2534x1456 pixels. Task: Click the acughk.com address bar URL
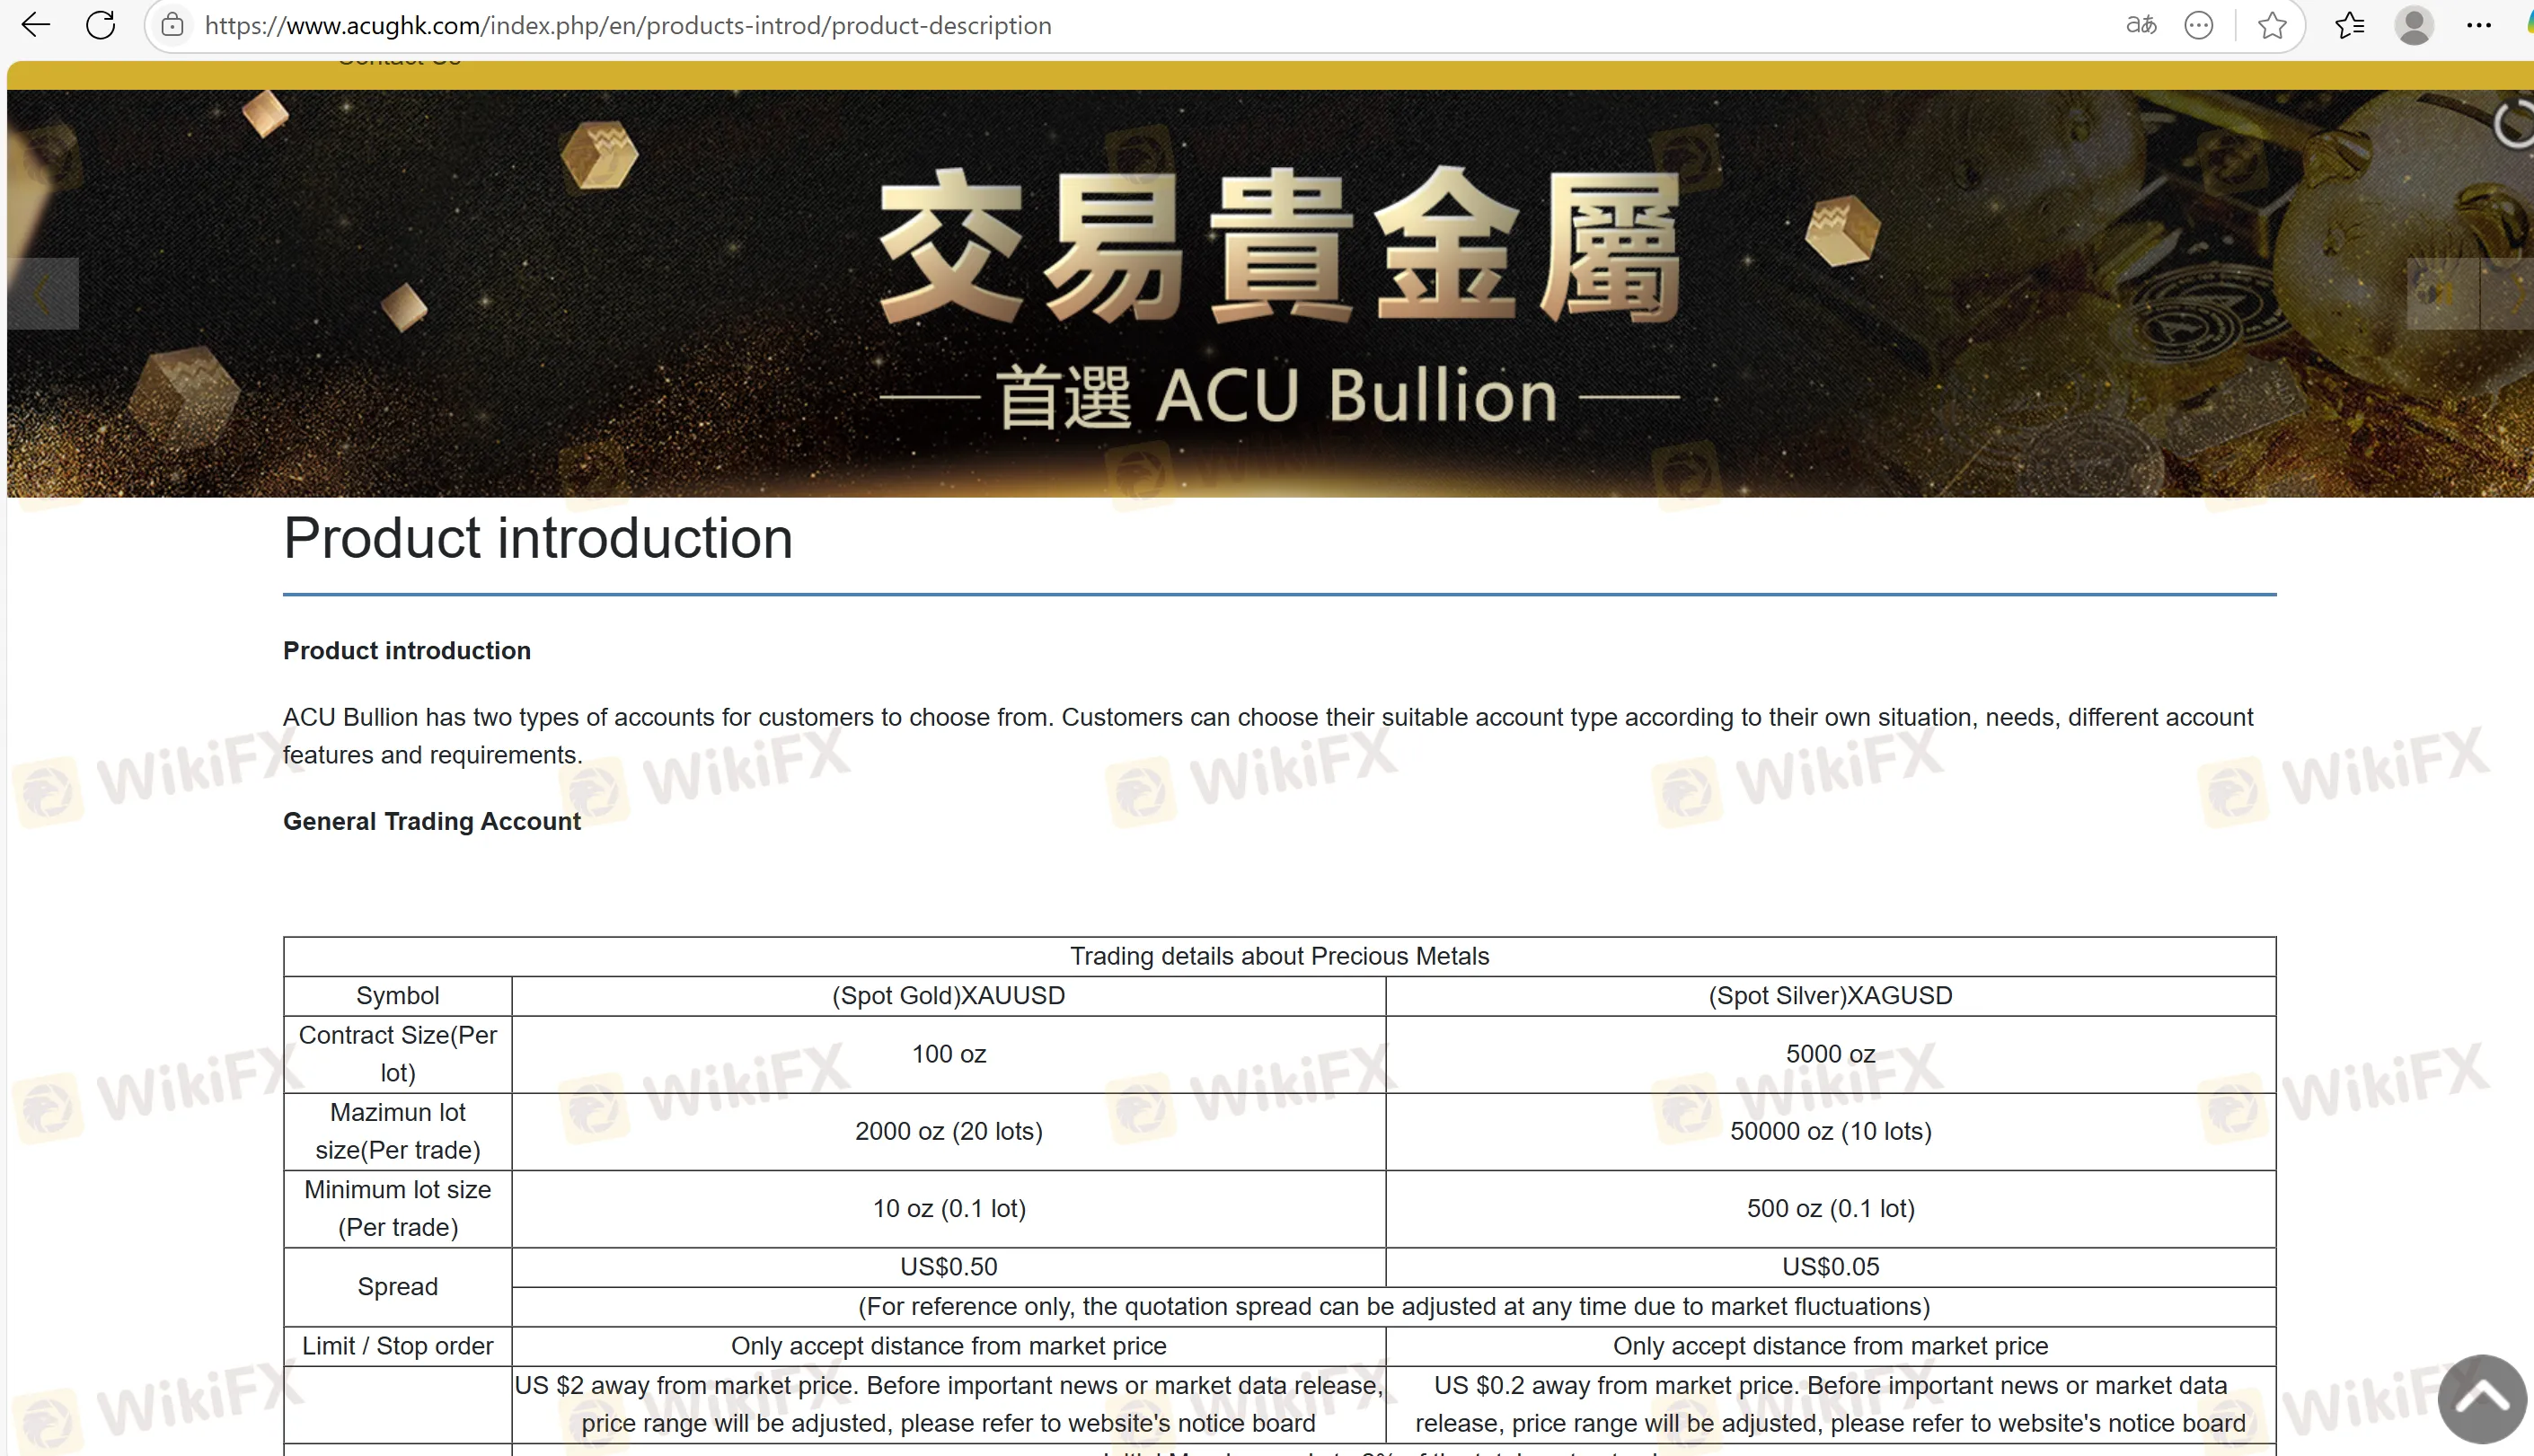click(x=628, y=25)
